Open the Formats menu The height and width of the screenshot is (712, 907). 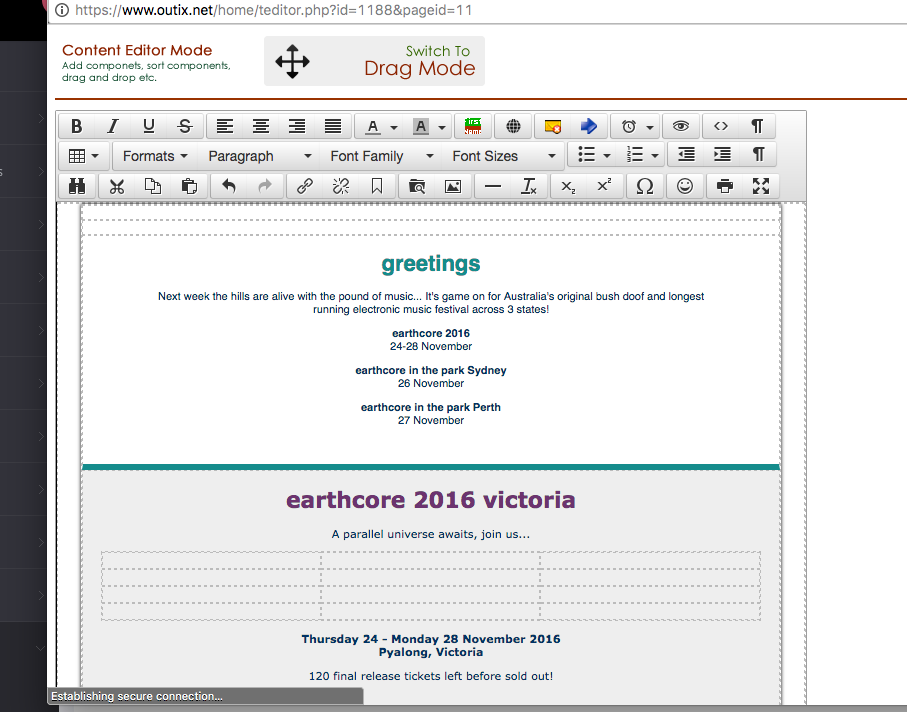155,156
